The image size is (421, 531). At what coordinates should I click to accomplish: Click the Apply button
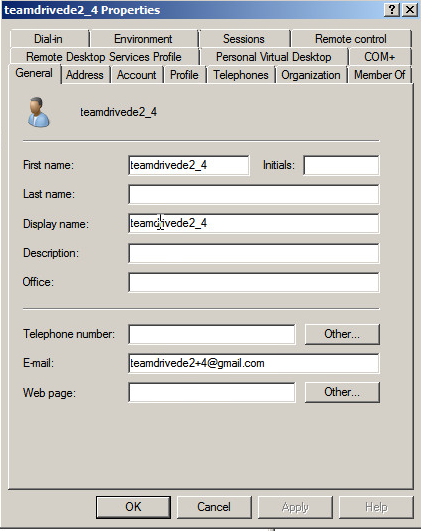295,507
